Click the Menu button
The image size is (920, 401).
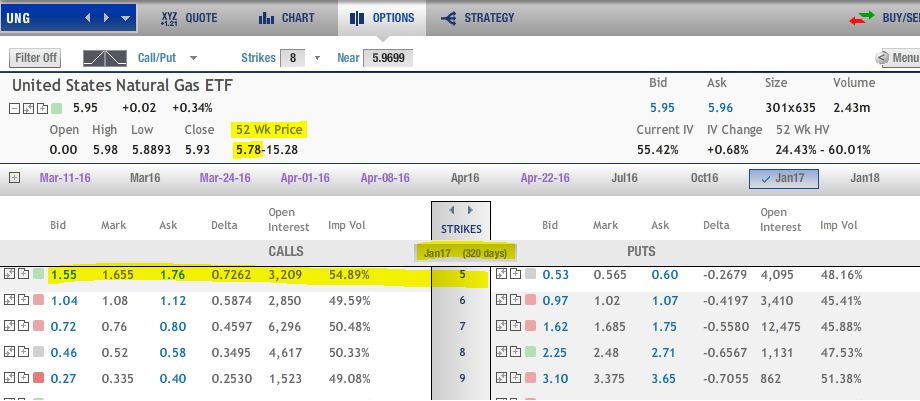(900, 58)
